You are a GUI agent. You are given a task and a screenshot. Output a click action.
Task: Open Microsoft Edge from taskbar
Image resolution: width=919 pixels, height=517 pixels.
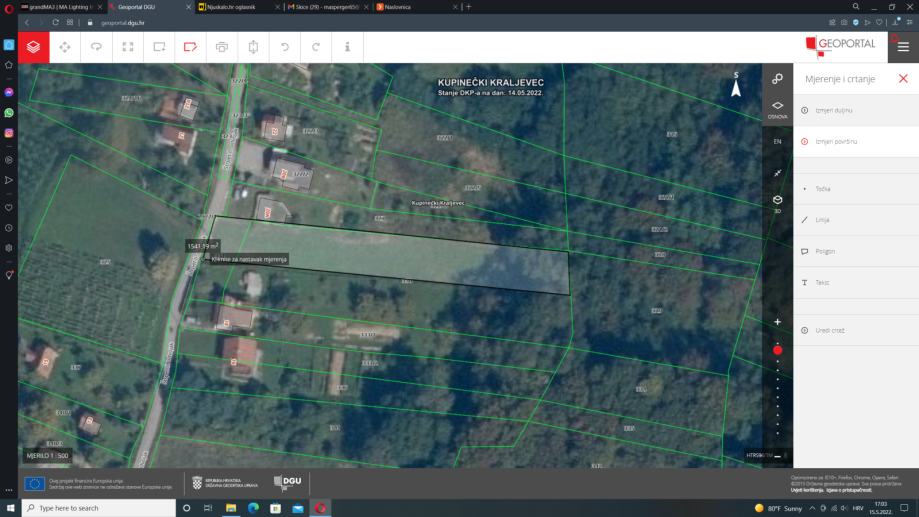tap(253, 508)
